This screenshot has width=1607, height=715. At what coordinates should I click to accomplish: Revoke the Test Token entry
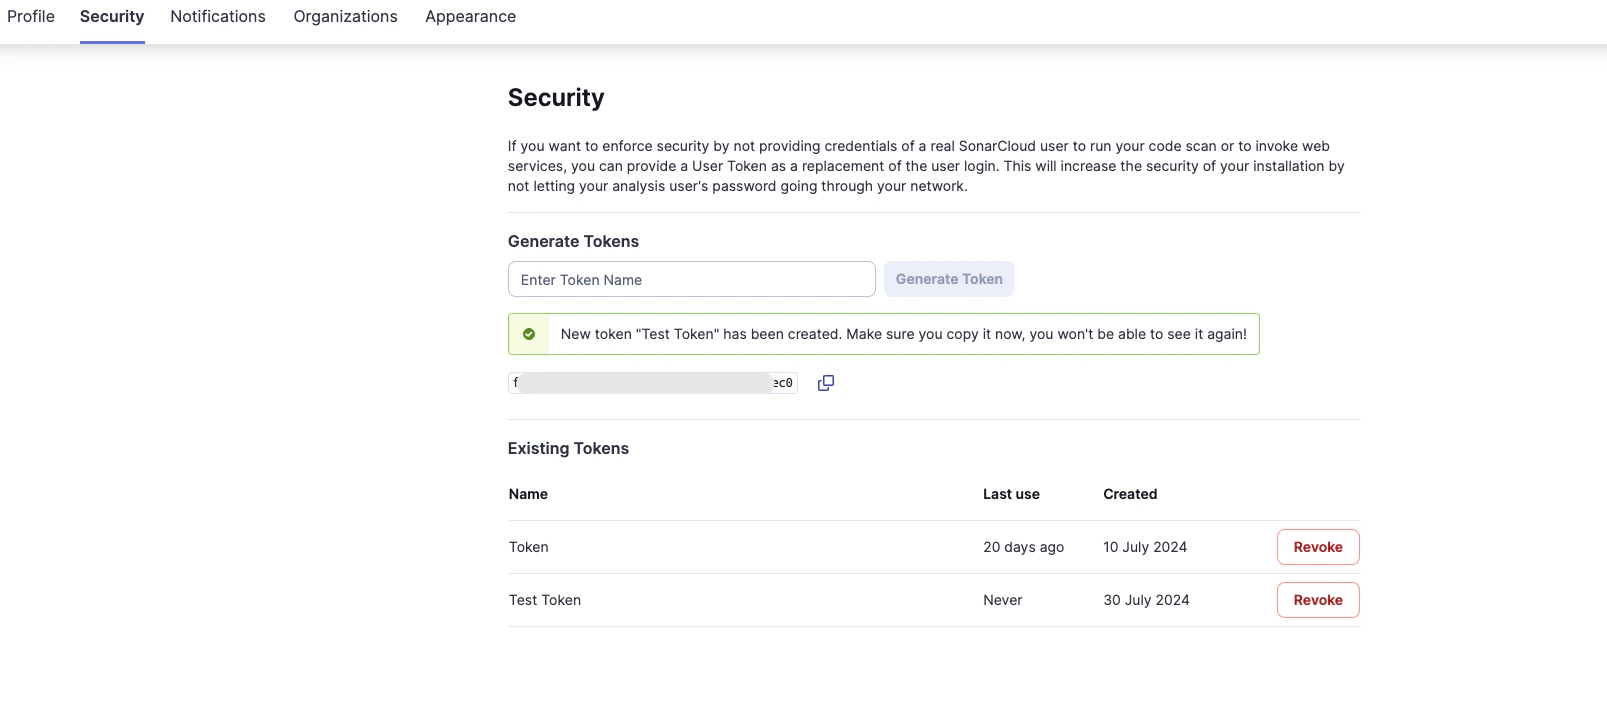tap(1318, 600)
